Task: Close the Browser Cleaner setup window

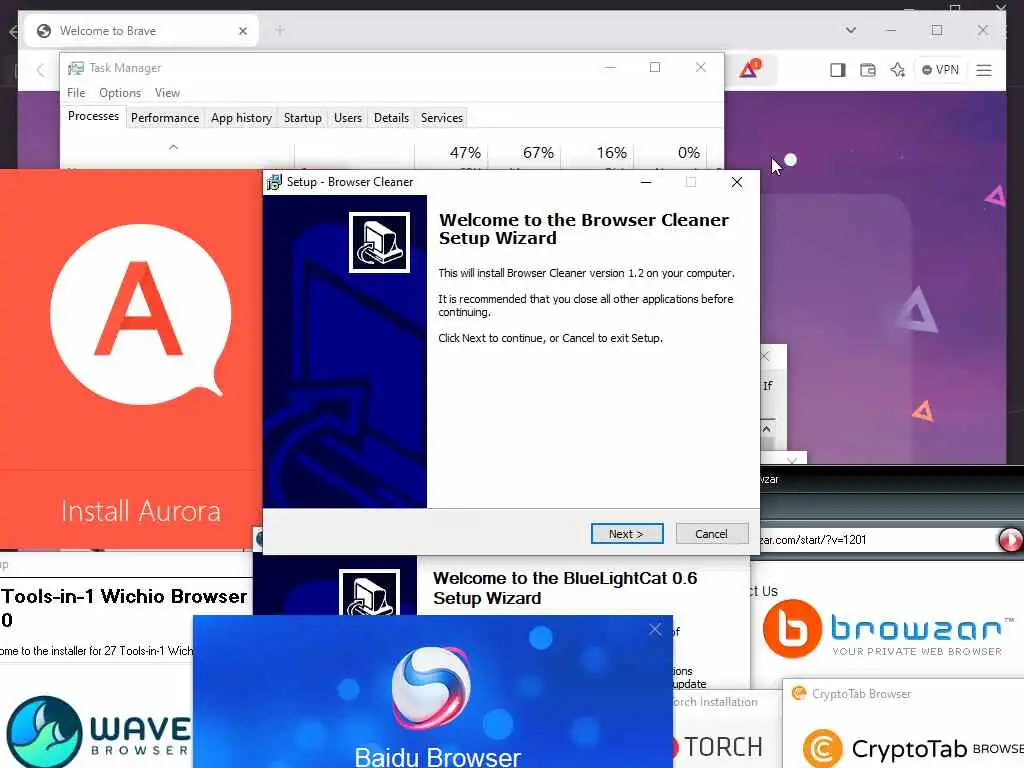Action: pyautogui.click(x=737, y=182)
